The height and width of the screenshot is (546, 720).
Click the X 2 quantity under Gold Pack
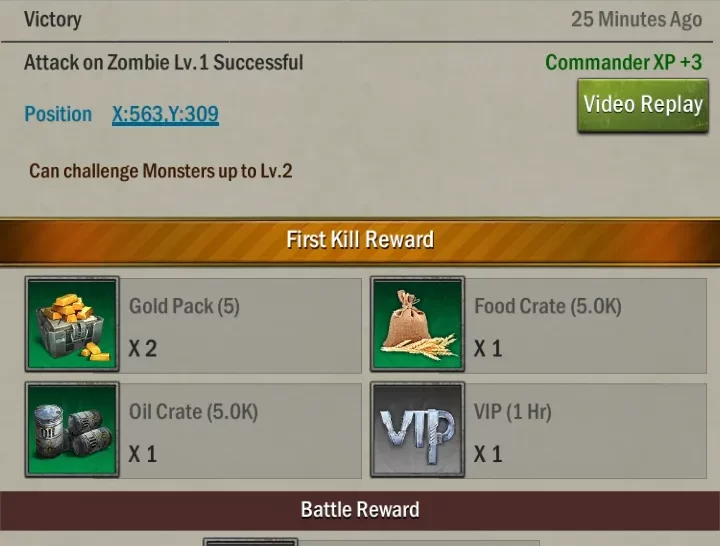[143, 349]
